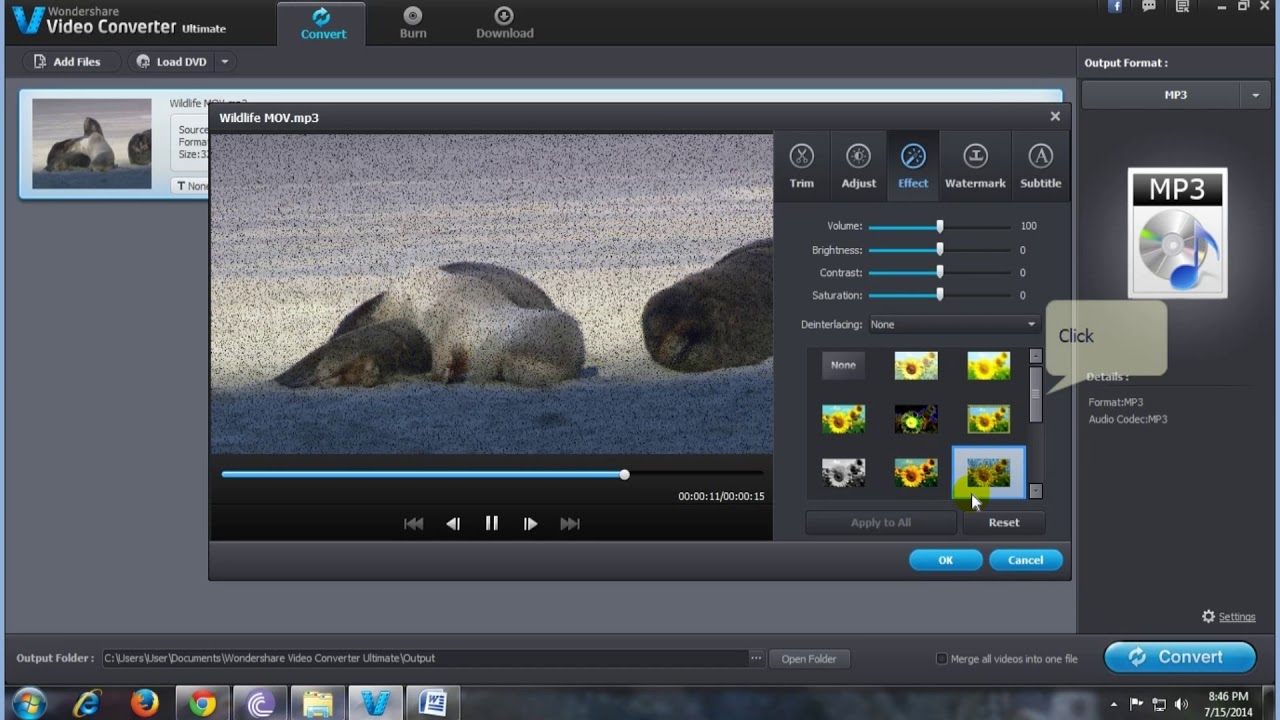1280x720 pixels.
Task: Open the MP3 output format dropdown arrow
Action: (1255, 95)
